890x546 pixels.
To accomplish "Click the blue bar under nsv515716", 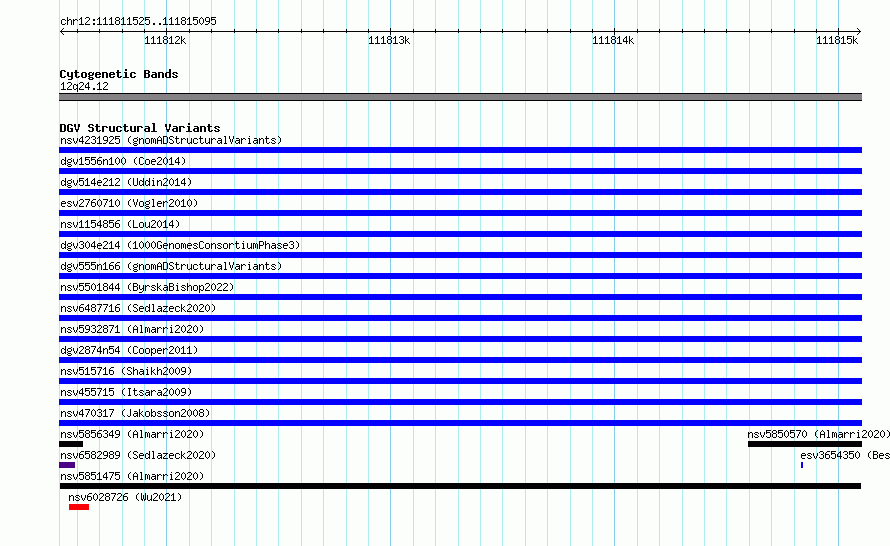I will click(x=460, y=381).
